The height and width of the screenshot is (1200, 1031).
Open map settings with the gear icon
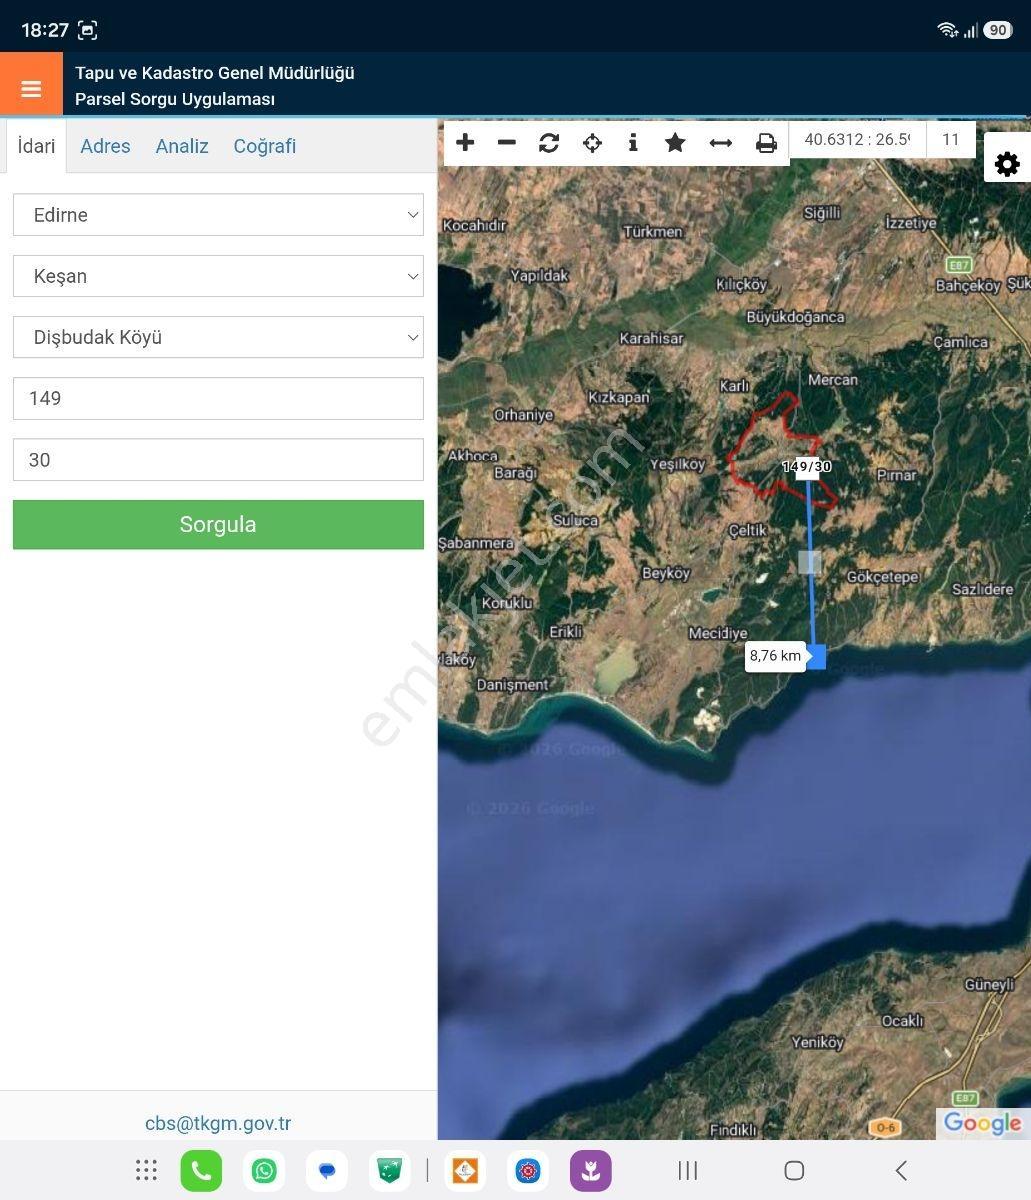[1007, 163]
